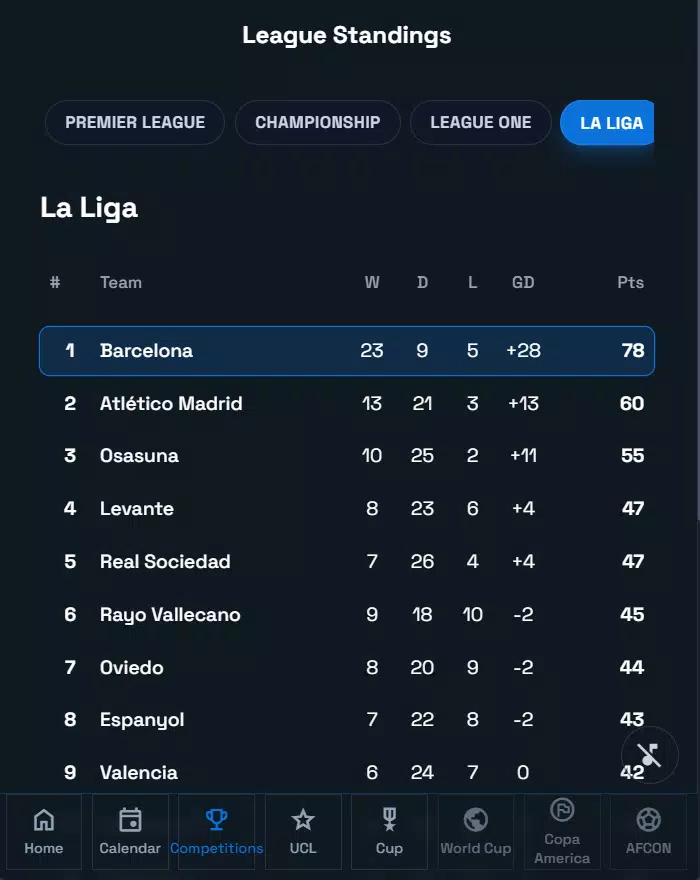
Task: Click the GD column header
Action: 523,283
